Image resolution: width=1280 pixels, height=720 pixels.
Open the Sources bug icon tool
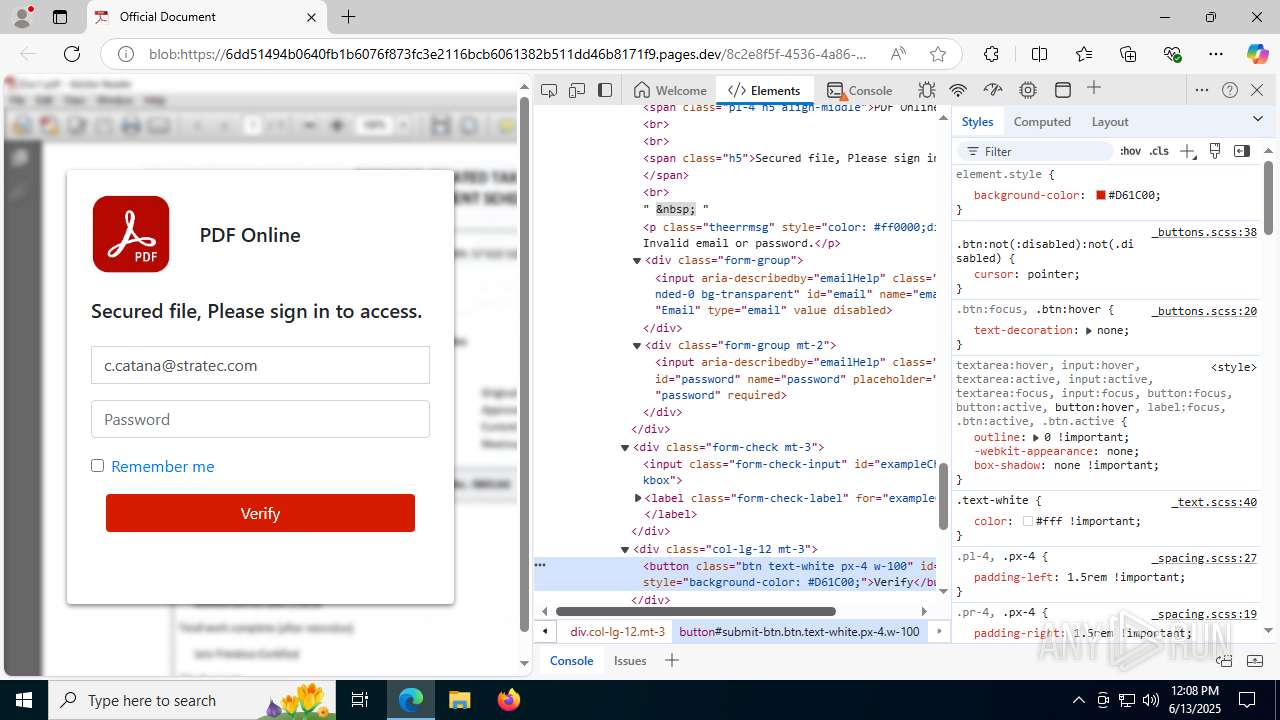[x=927, y=90]
